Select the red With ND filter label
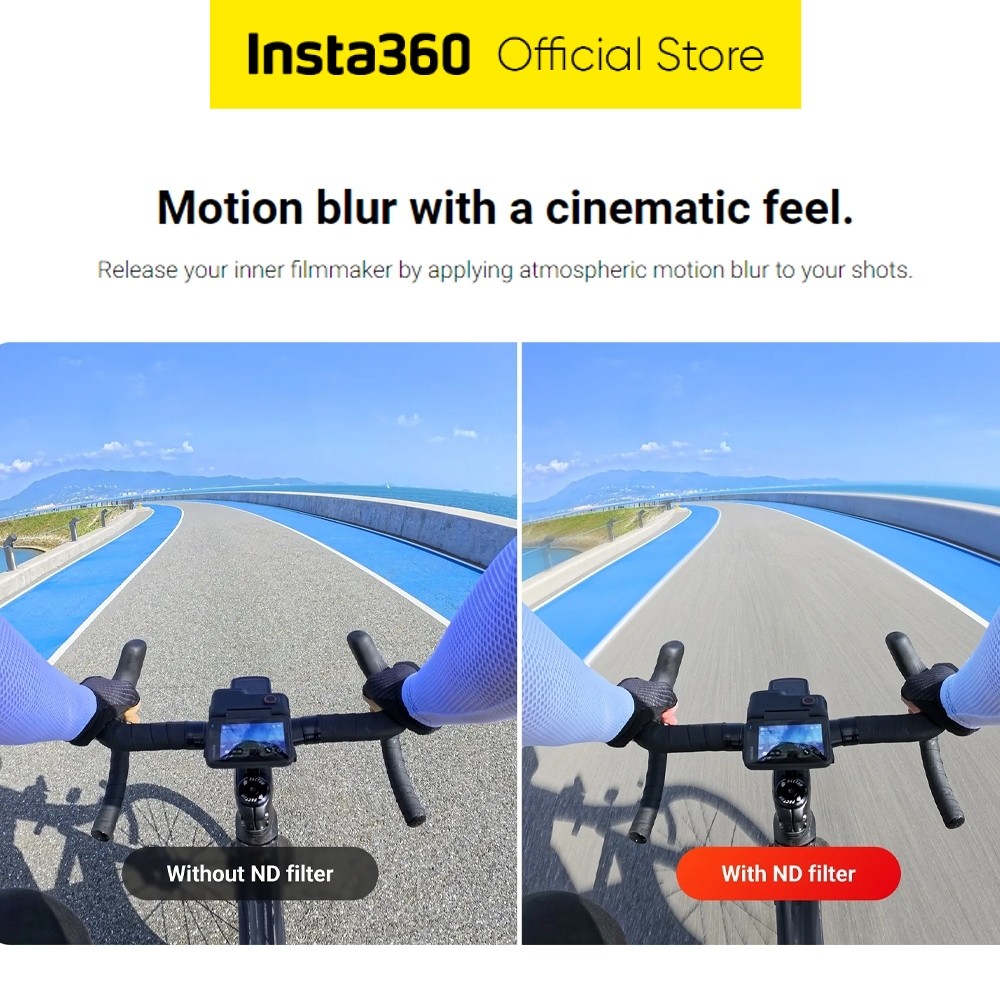 click(x=788, y=873)
